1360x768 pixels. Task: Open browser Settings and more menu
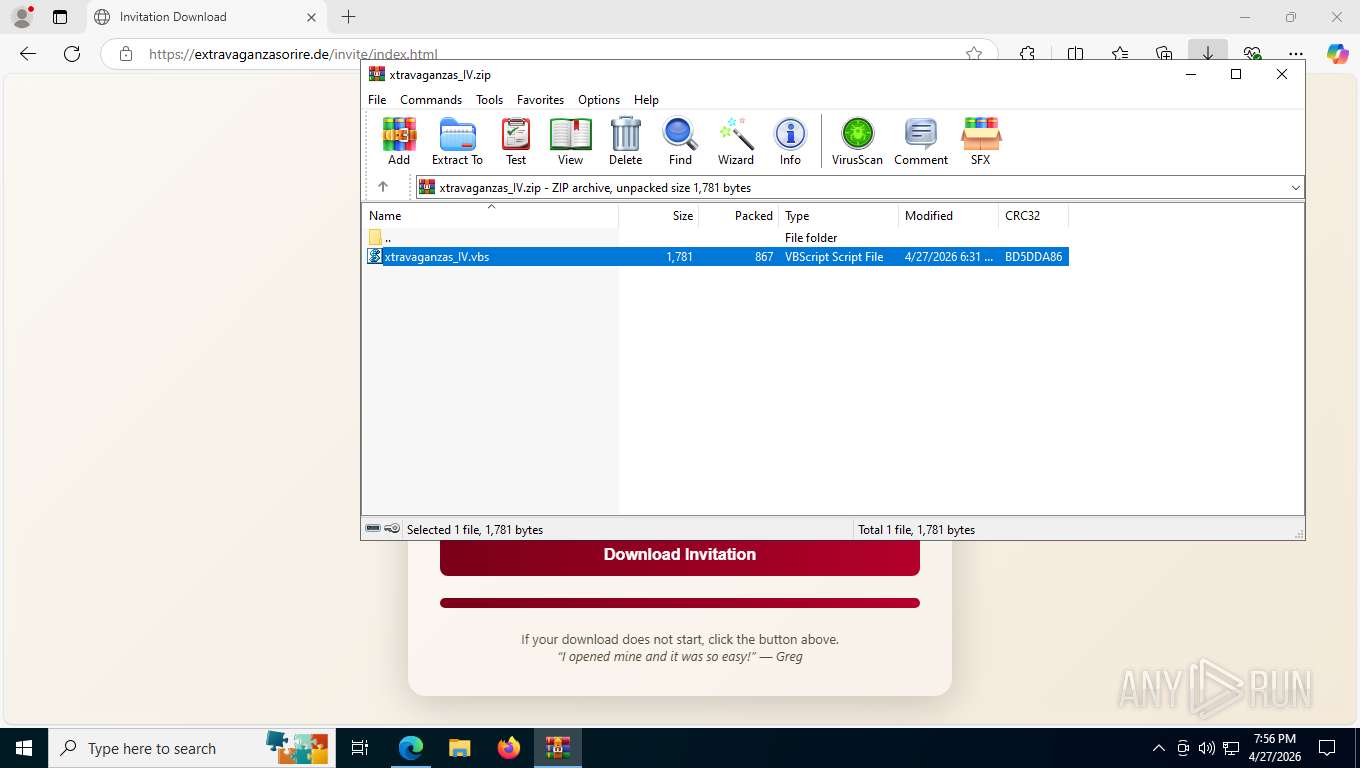pos(1296,54)
